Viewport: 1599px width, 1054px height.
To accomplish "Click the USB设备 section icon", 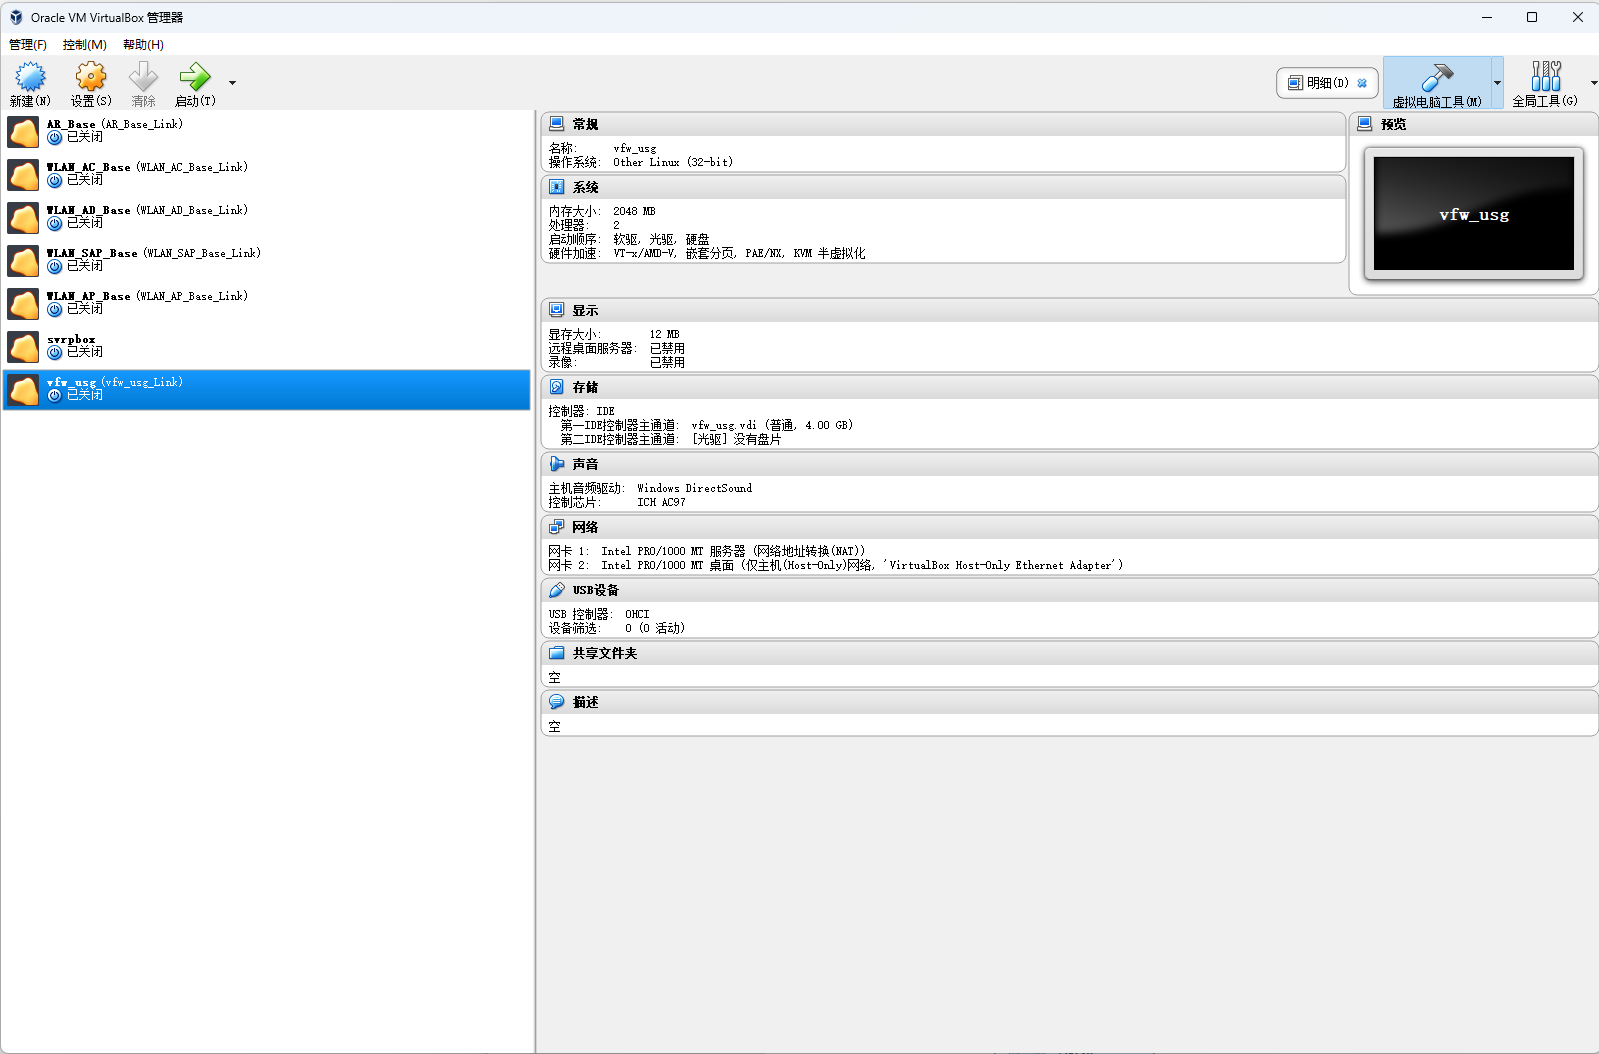I will click(x=557, y=590).
